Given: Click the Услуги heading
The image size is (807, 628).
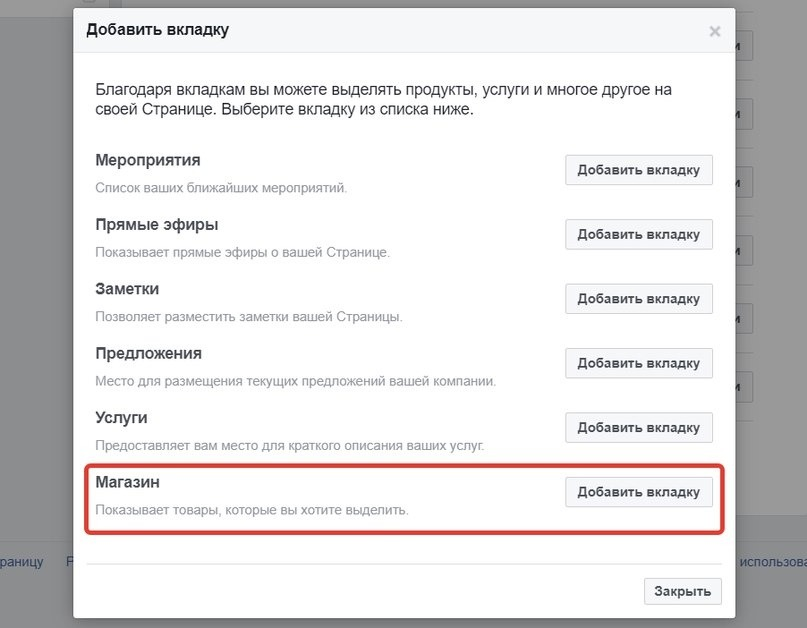Looking at the screenshot, I should click(x=121, y=417).
